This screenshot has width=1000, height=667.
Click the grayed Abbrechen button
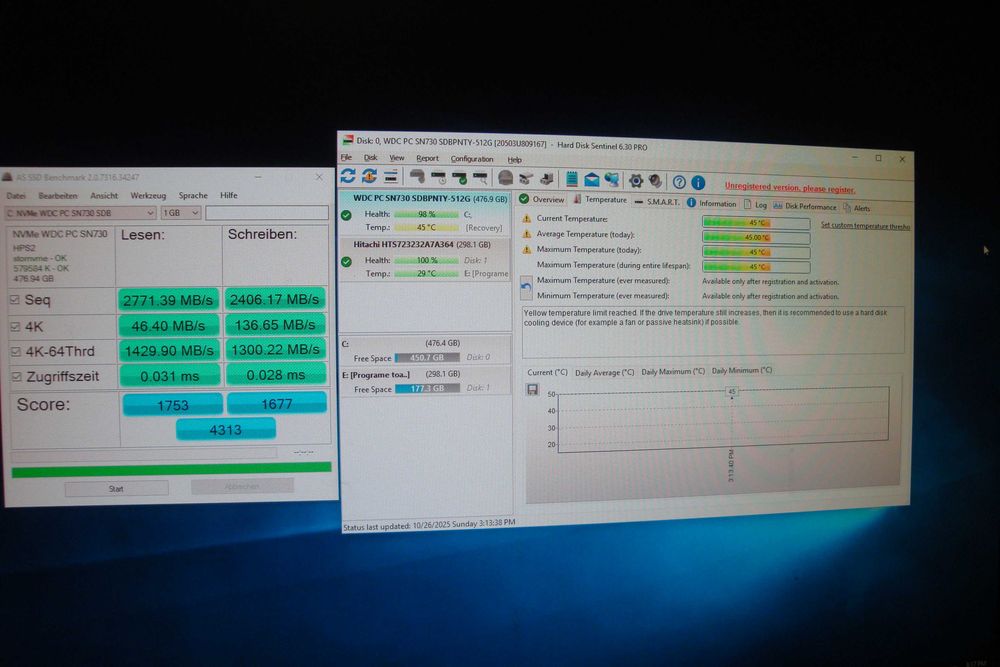(242, 486)
